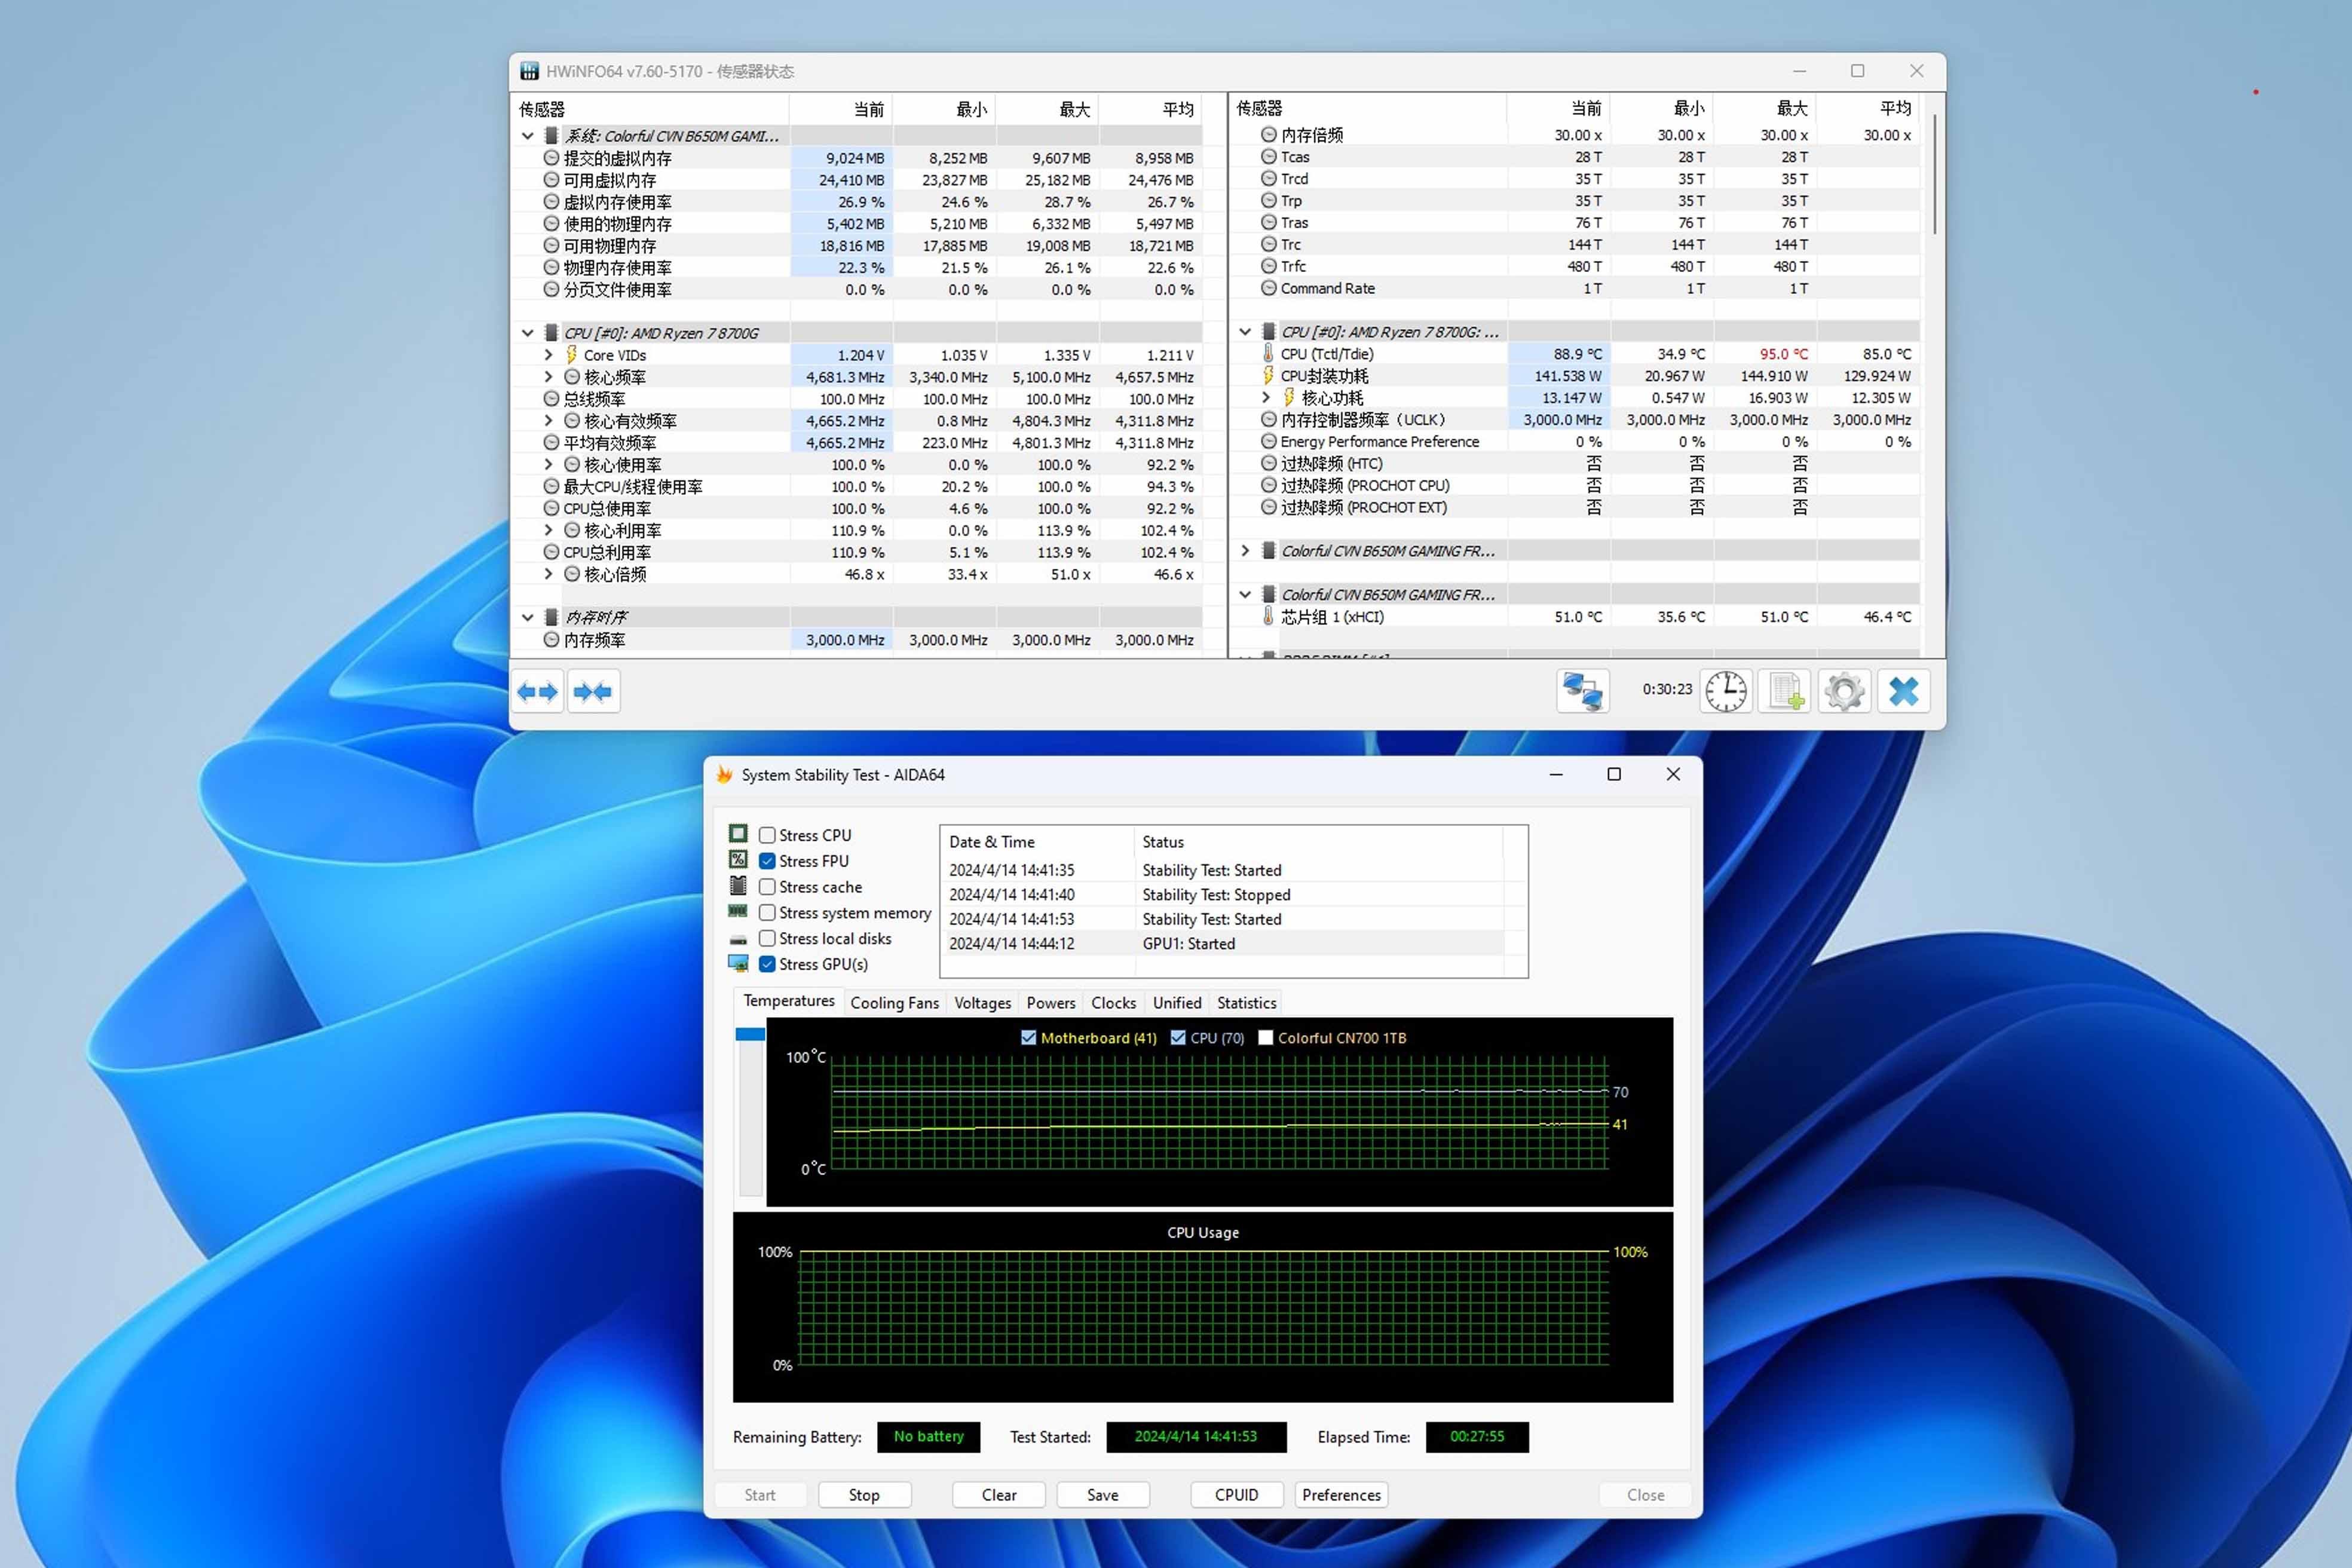Screen dimensions: 2352x1568
Task: Open HWiNFO sensor settings gear icon
Action: (1844, 691)
